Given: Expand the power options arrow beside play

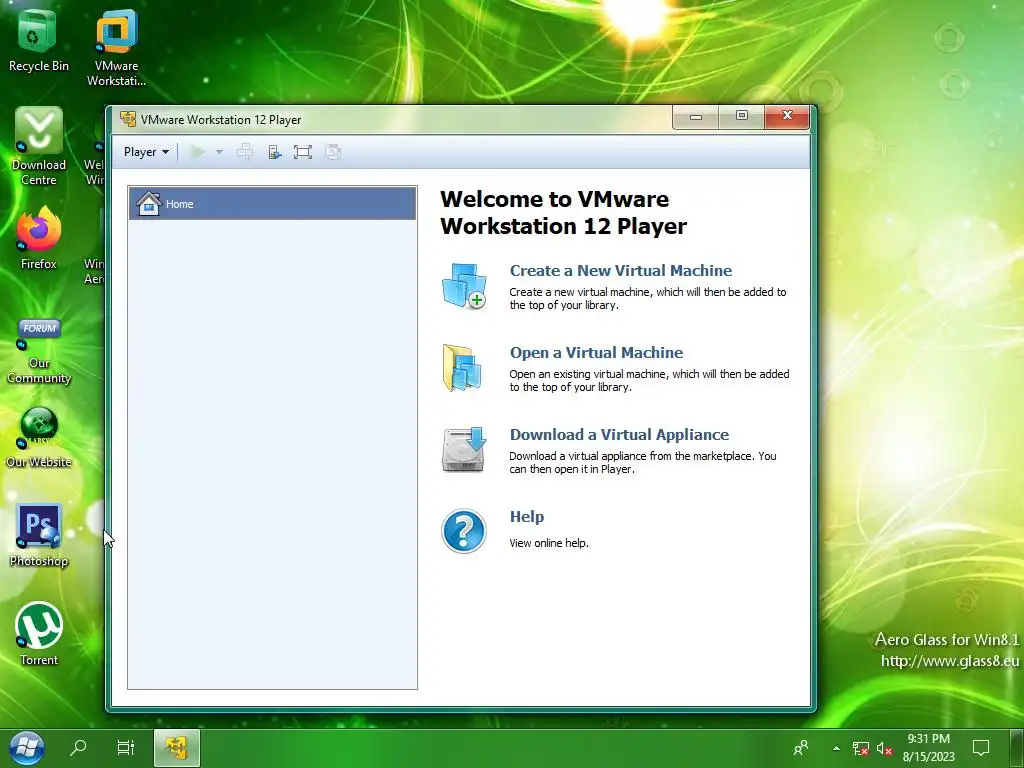Looking at the screenshot, I should tap(219, 152).
